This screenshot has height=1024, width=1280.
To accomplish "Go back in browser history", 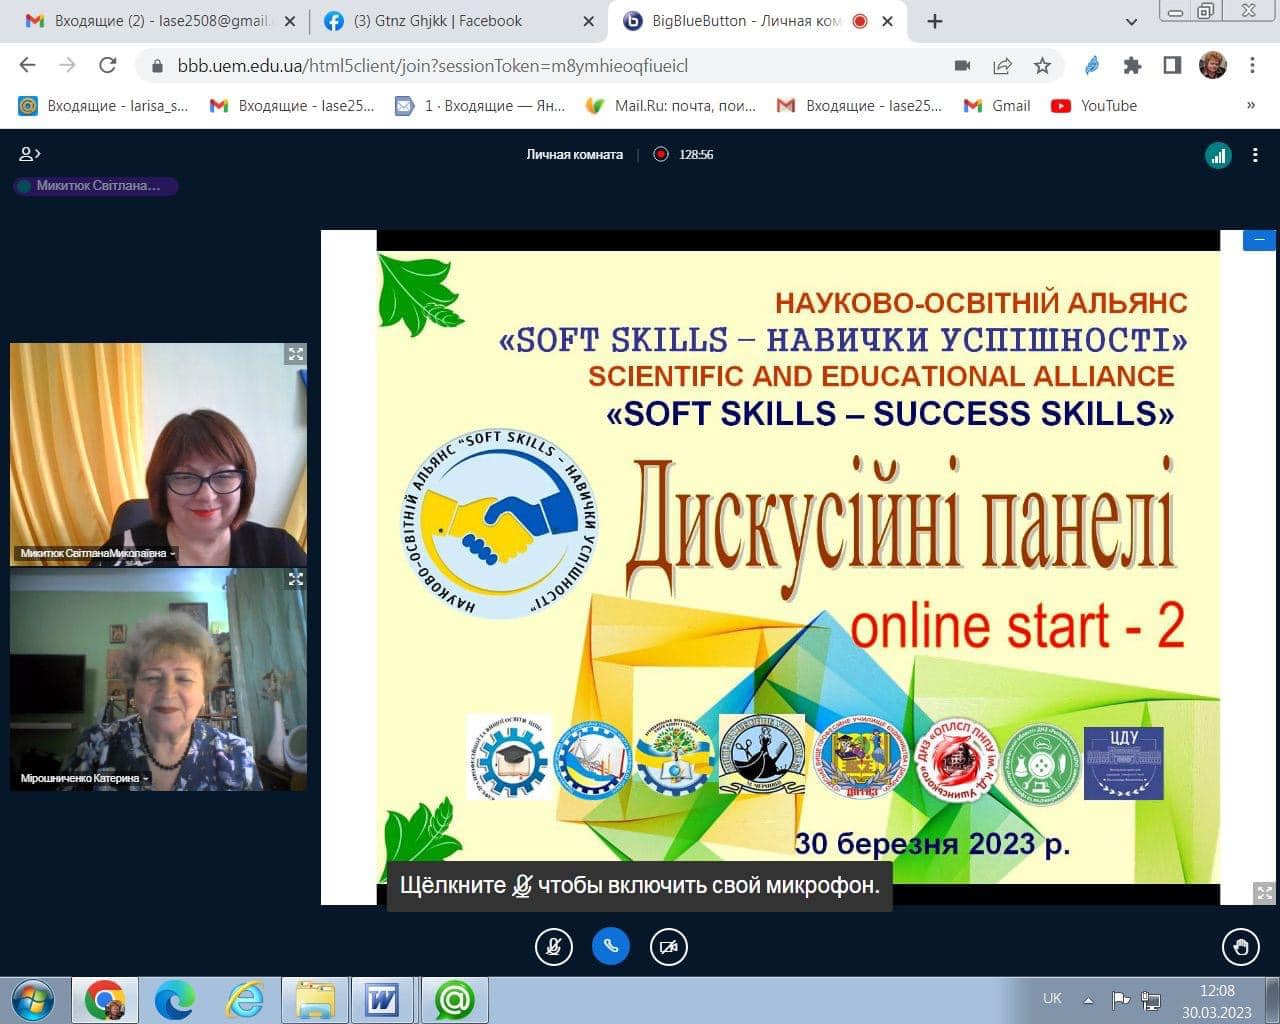I will pyautogui.click(x=28, y=65).
